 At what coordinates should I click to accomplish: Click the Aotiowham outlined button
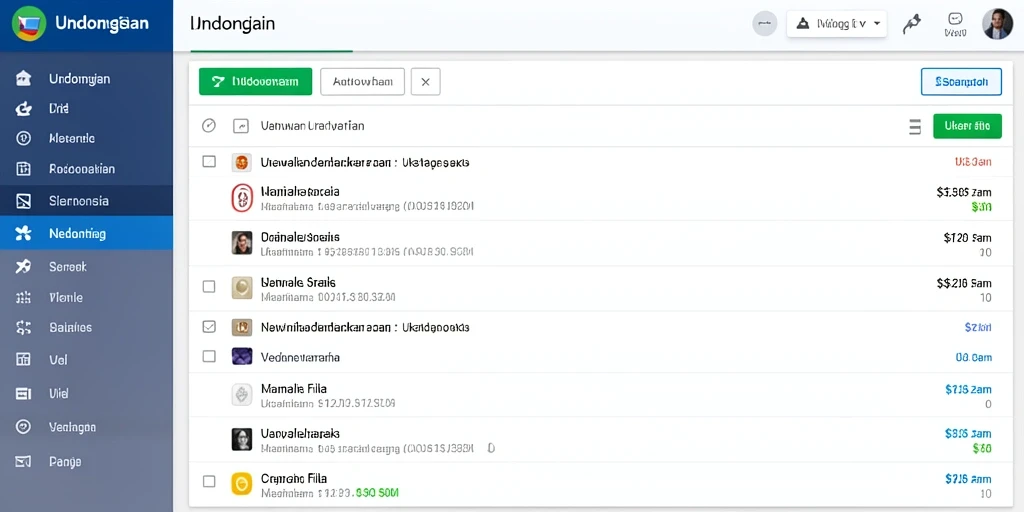point(362,82)
